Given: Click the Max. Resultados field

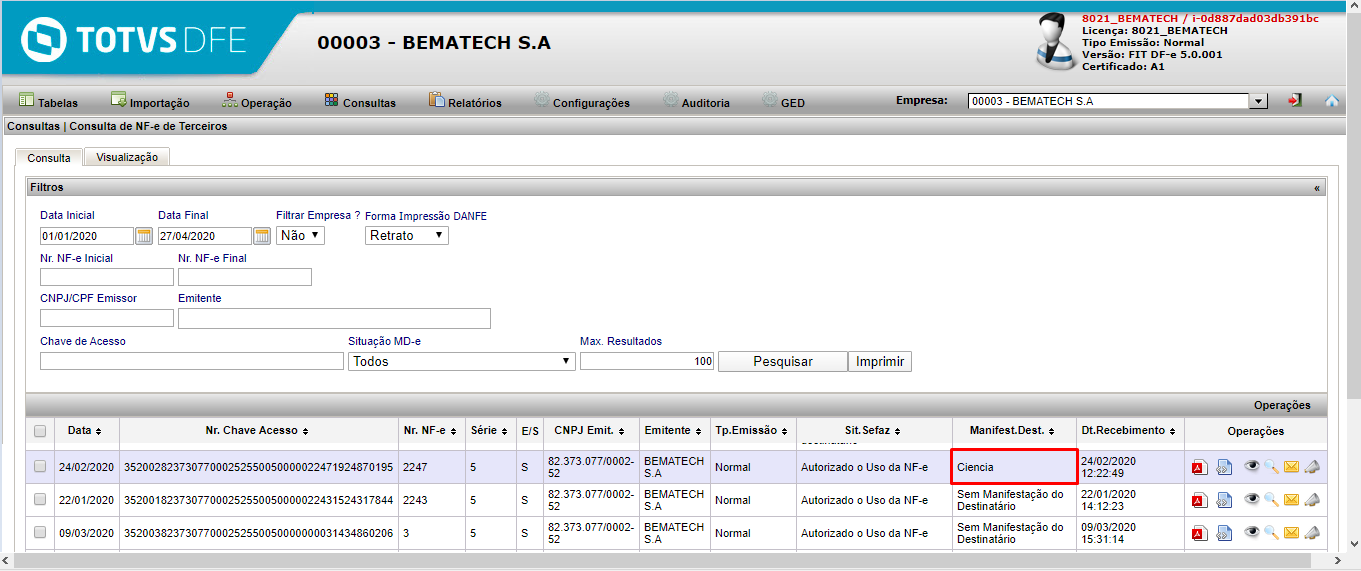Looking at the screenshot, I should tap(647, 361).
